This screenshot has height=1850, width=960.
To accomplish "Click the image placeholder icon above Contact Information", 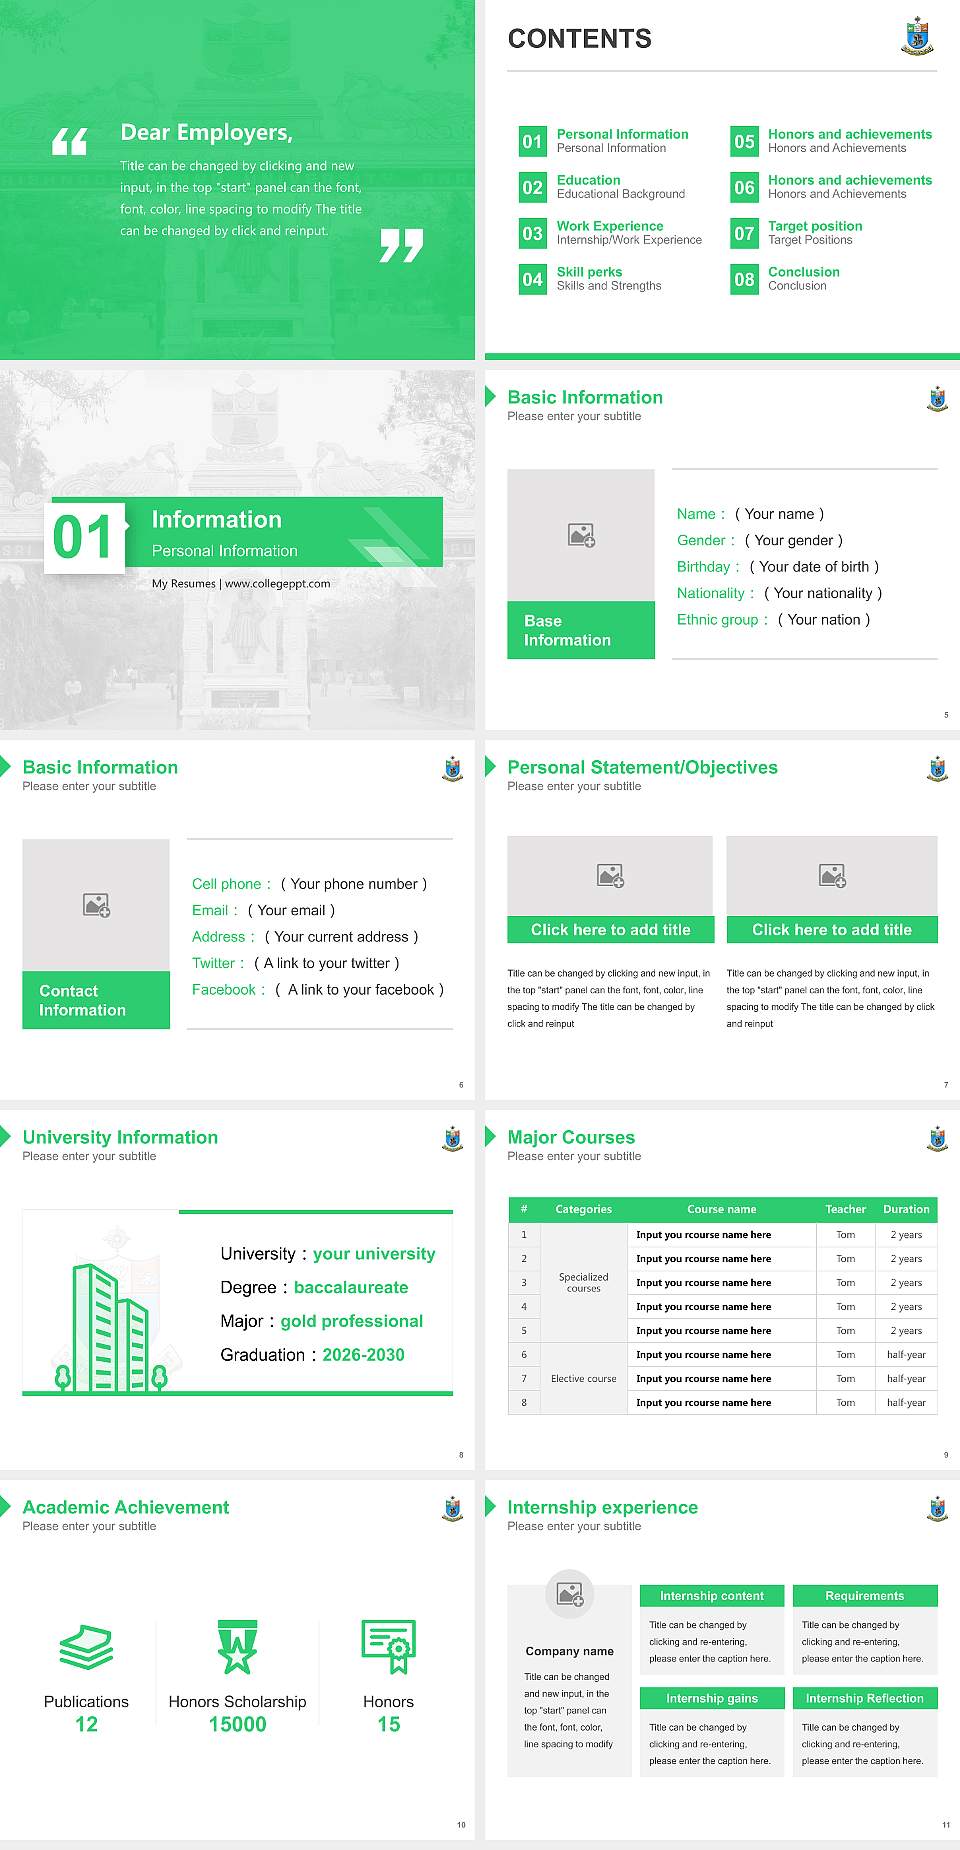I will tap(96, 905).
